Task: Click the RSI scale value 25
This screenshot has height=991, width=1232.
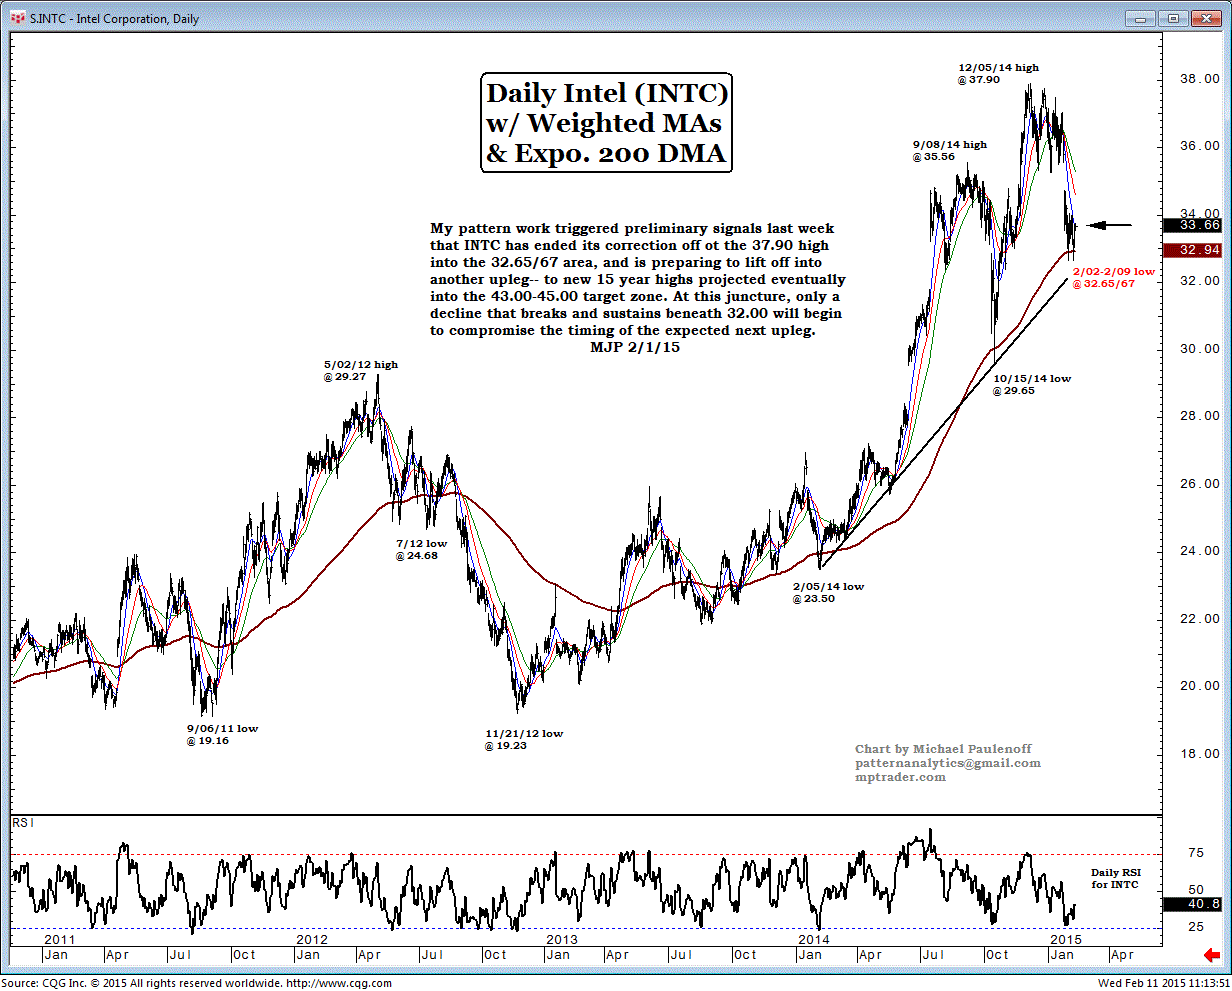Action: (1194, 926)
